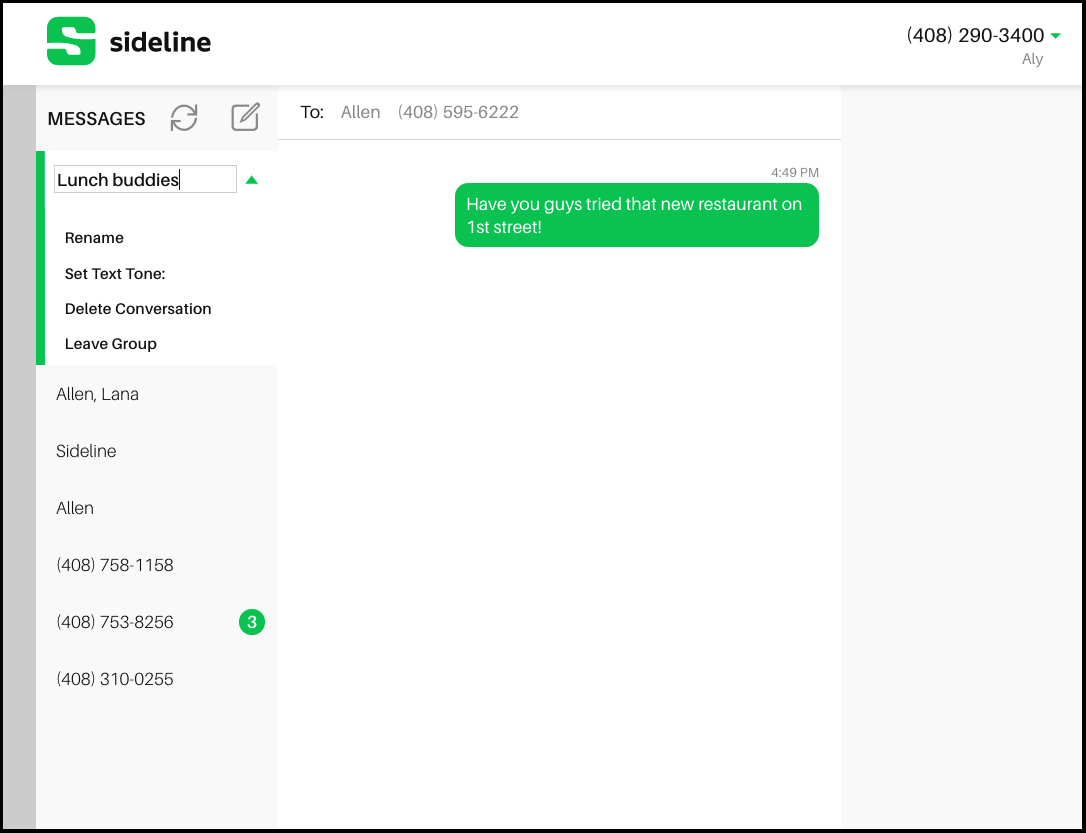1086x833 pixels.
Task: Open the Sideline conversation
Action: point(157,451)
